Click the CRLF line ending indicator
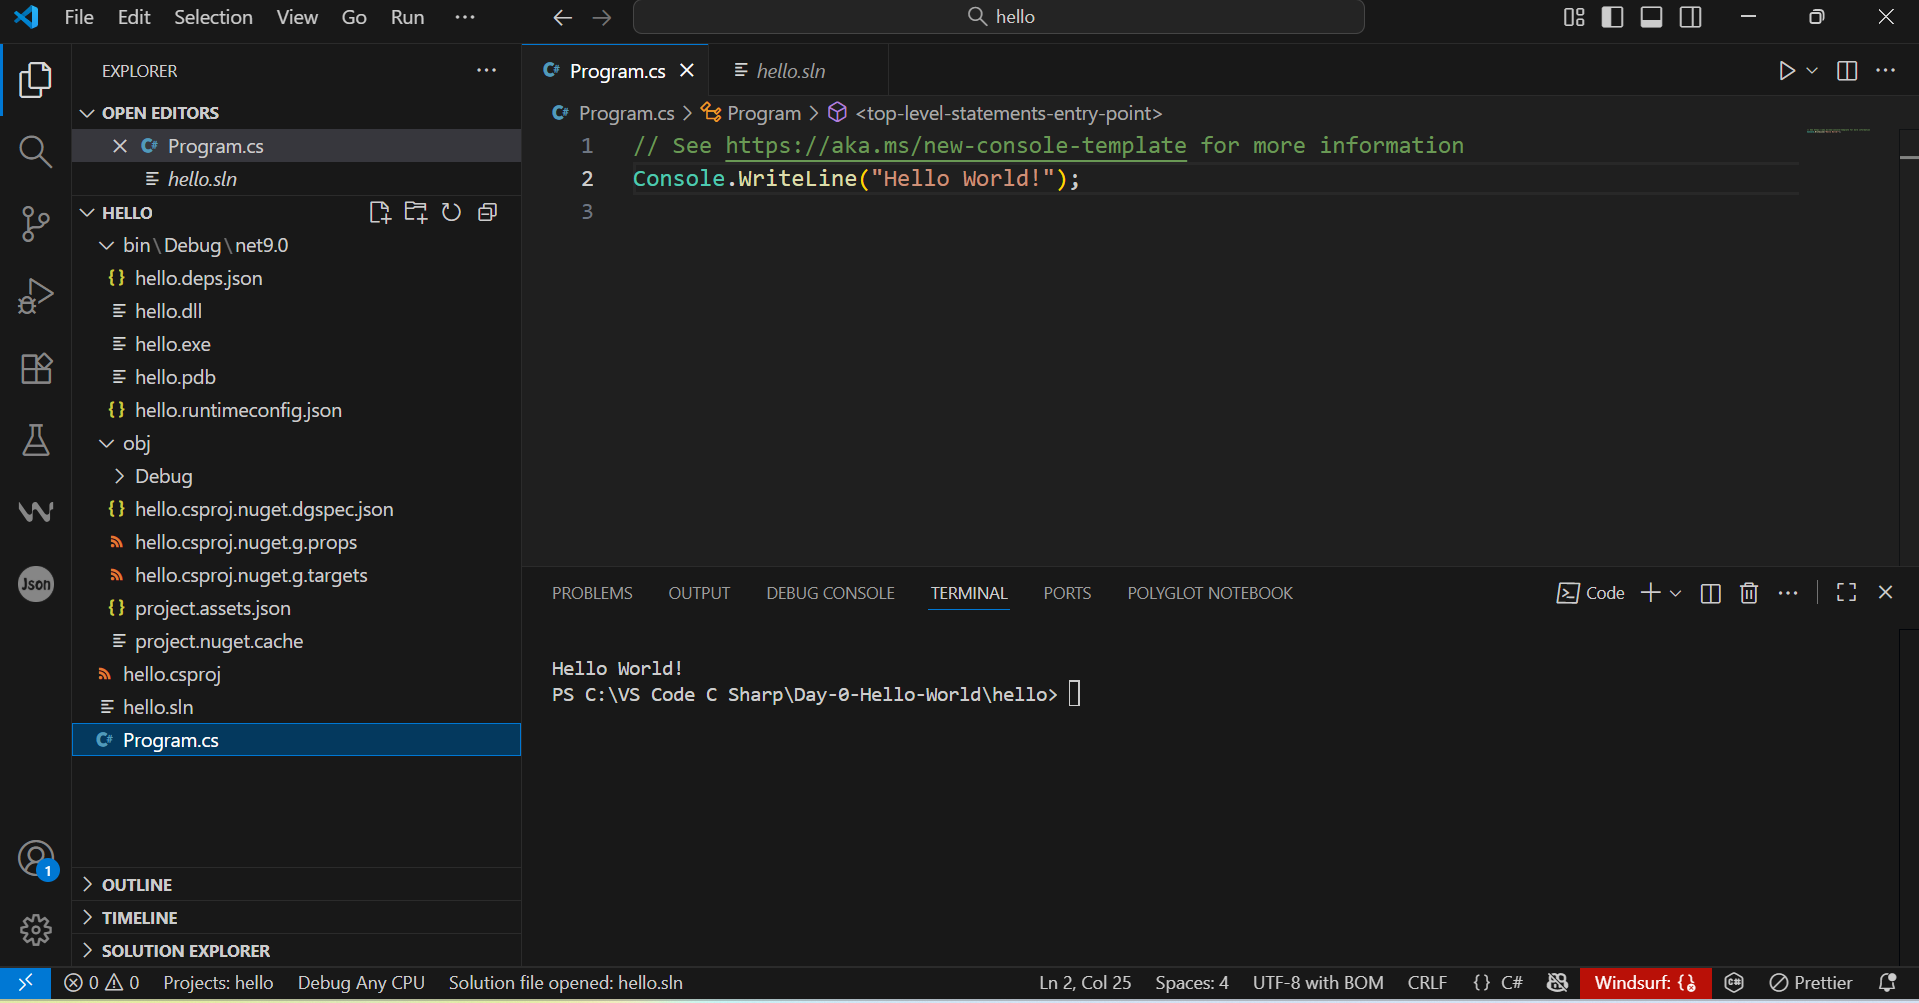 1427,983
